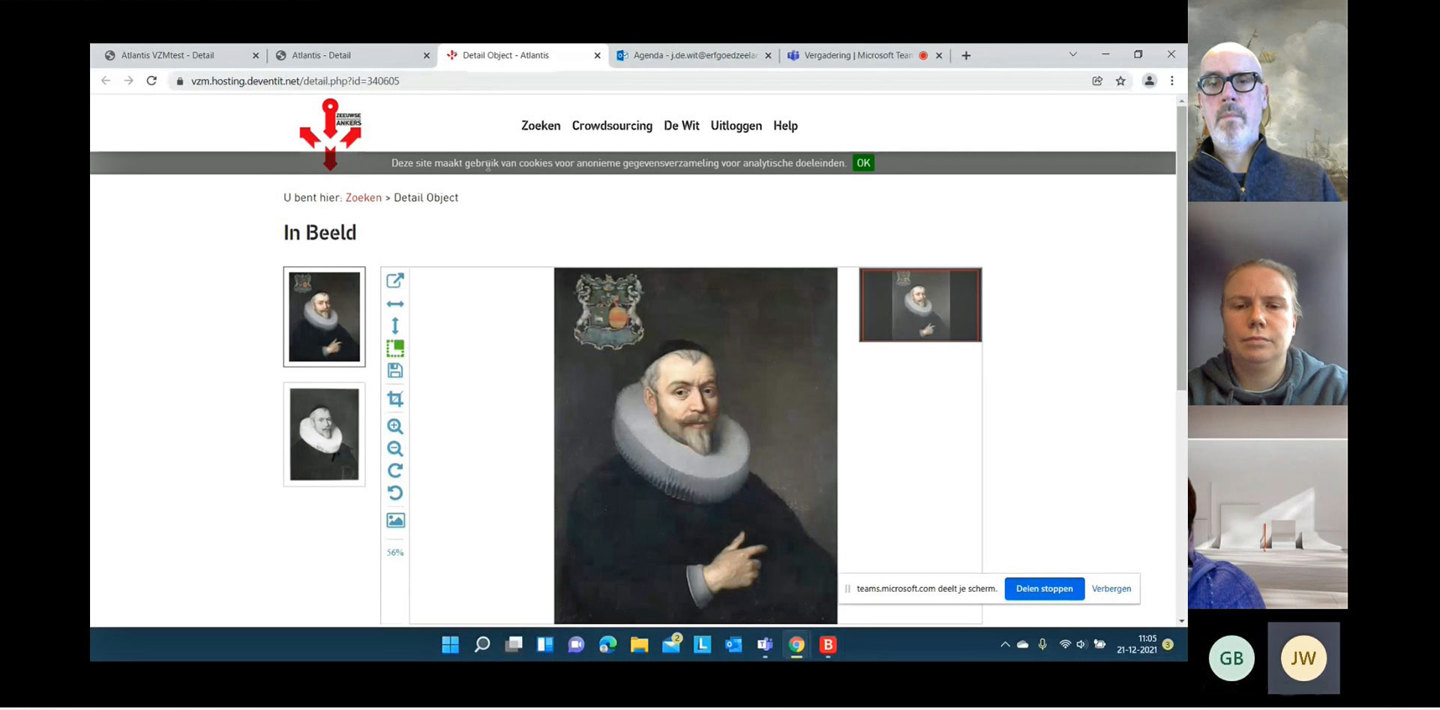Select second portrait thumbnail
Viewport: 1440px width, 710px height.
[324, 435]
